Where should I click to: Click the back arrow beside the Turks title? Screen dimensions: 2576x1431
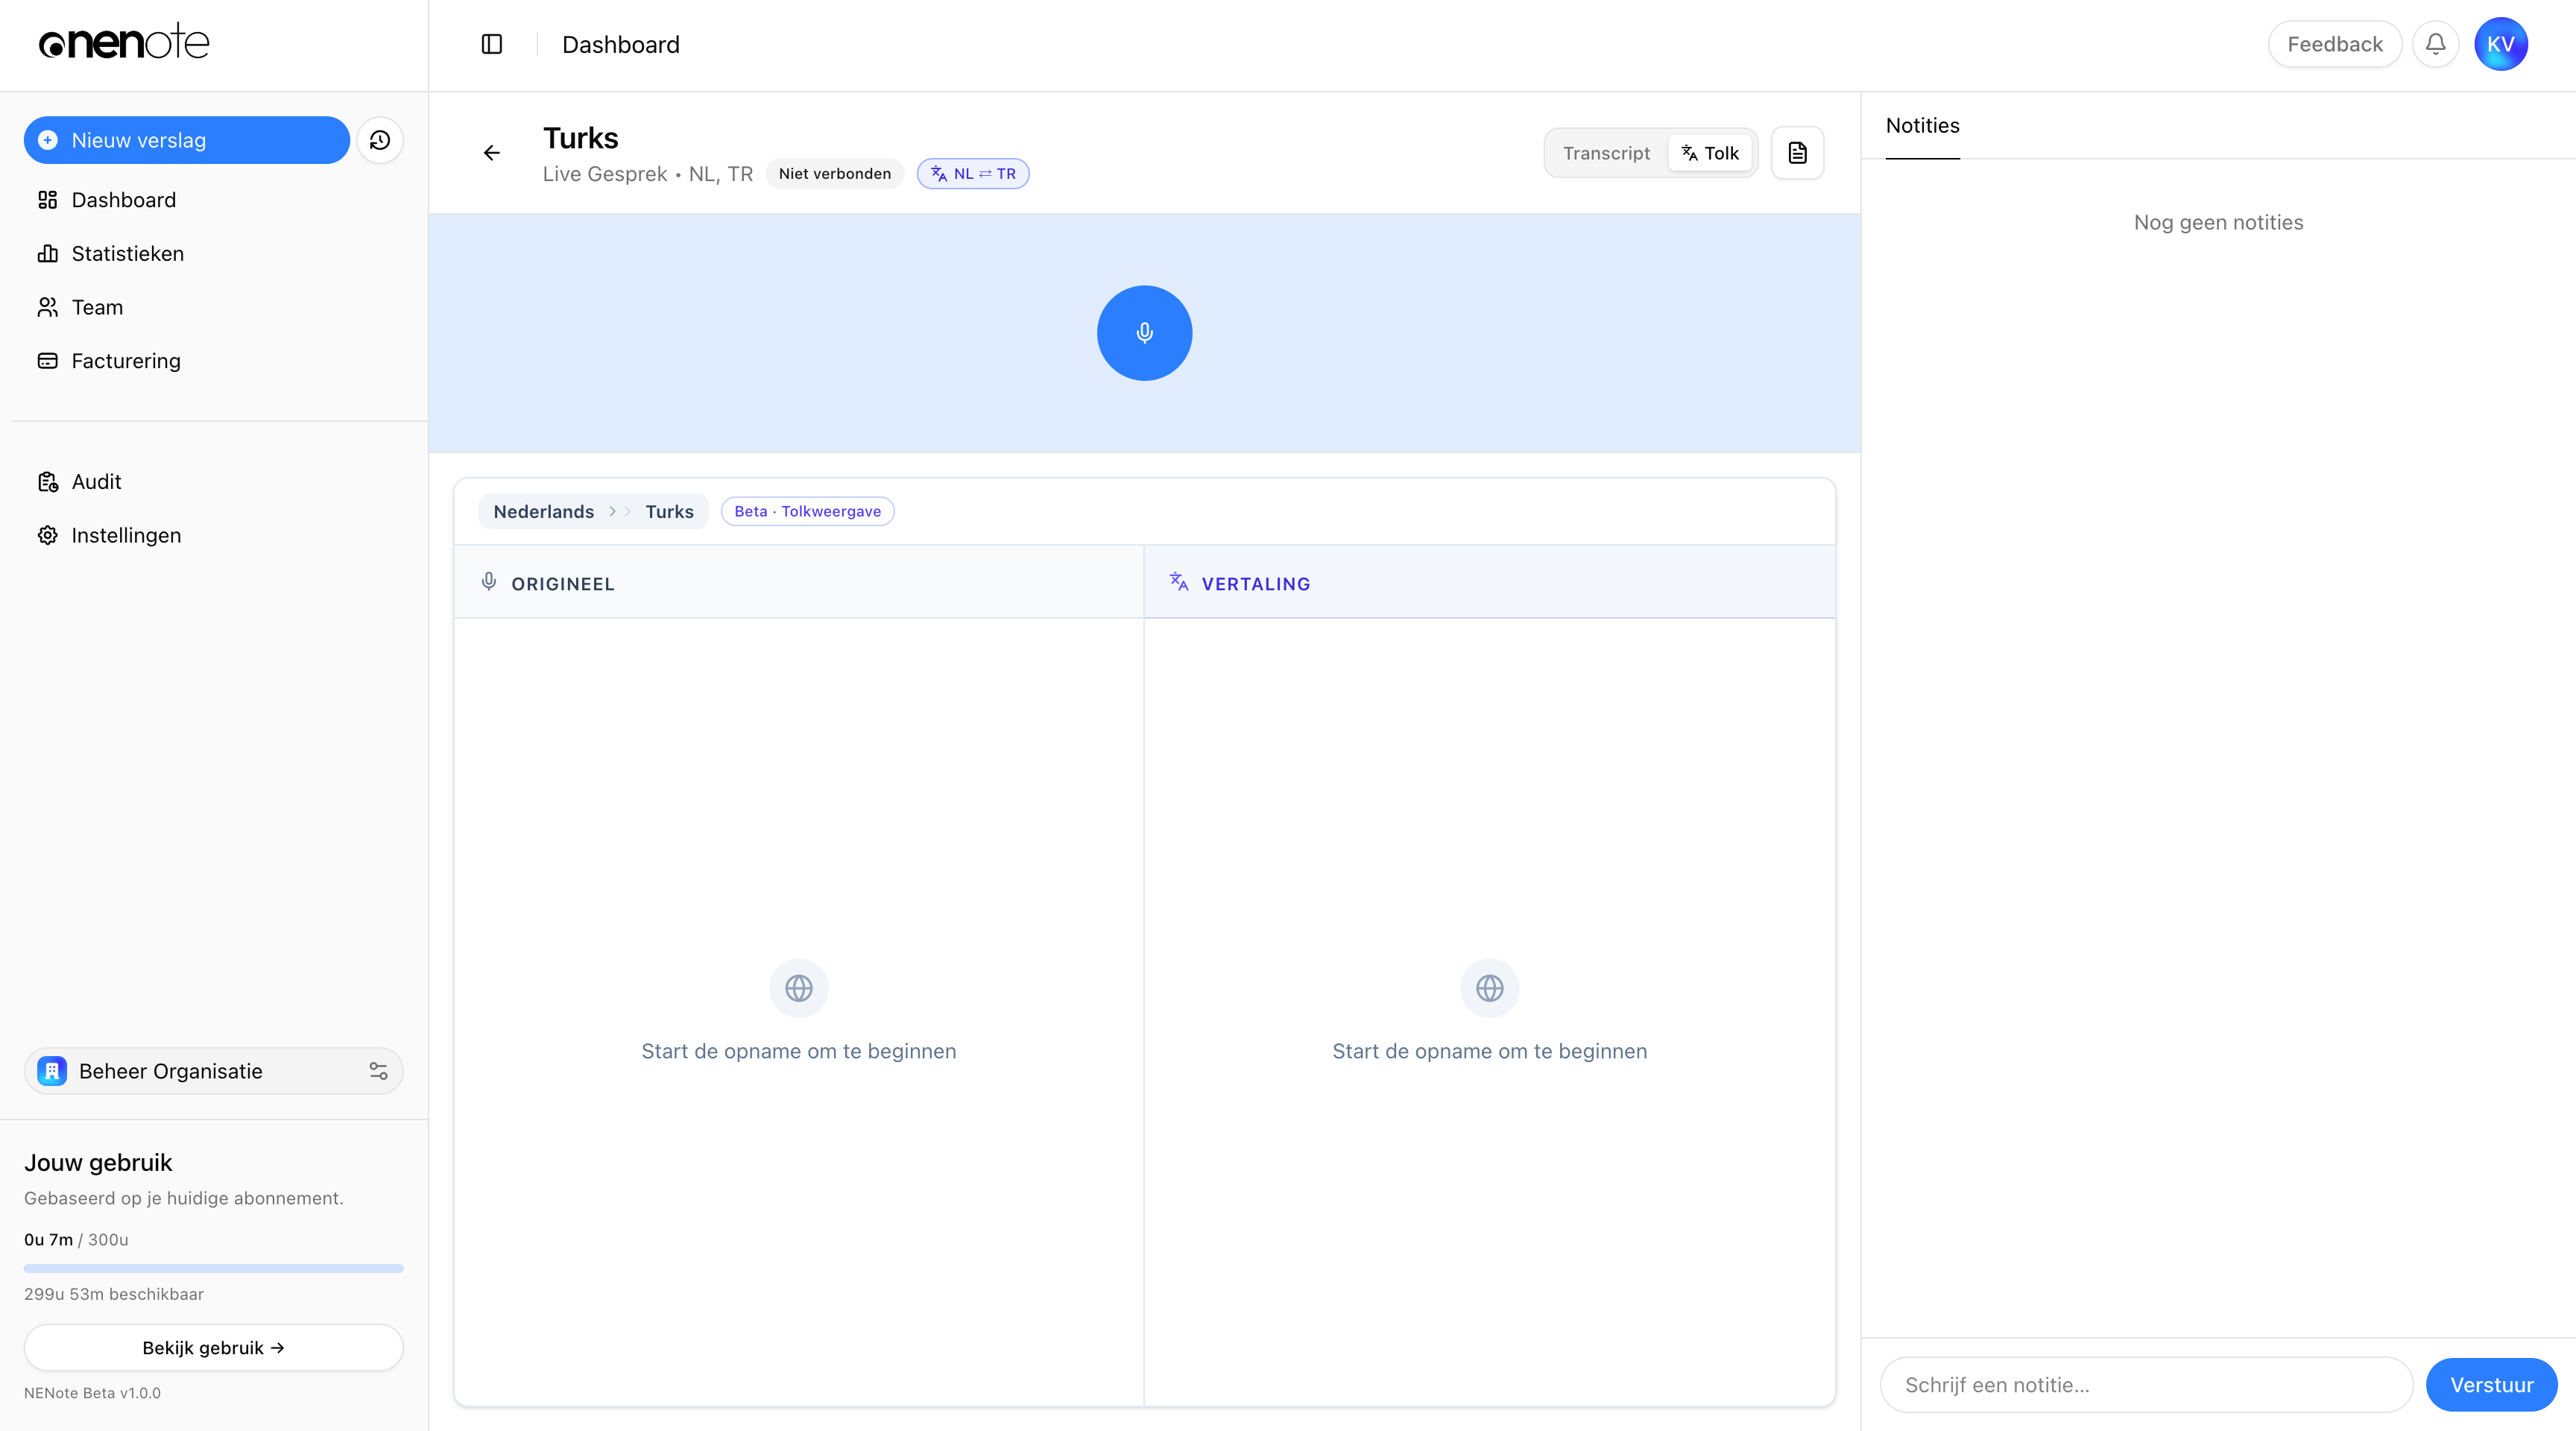pyautogui.click(x=491, y=153)
